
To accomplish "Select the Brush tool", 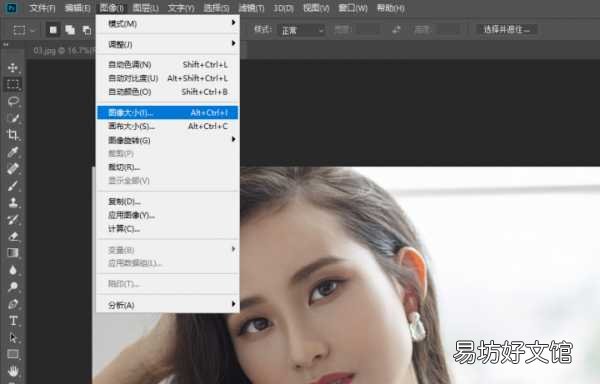I will coord(13,185).
